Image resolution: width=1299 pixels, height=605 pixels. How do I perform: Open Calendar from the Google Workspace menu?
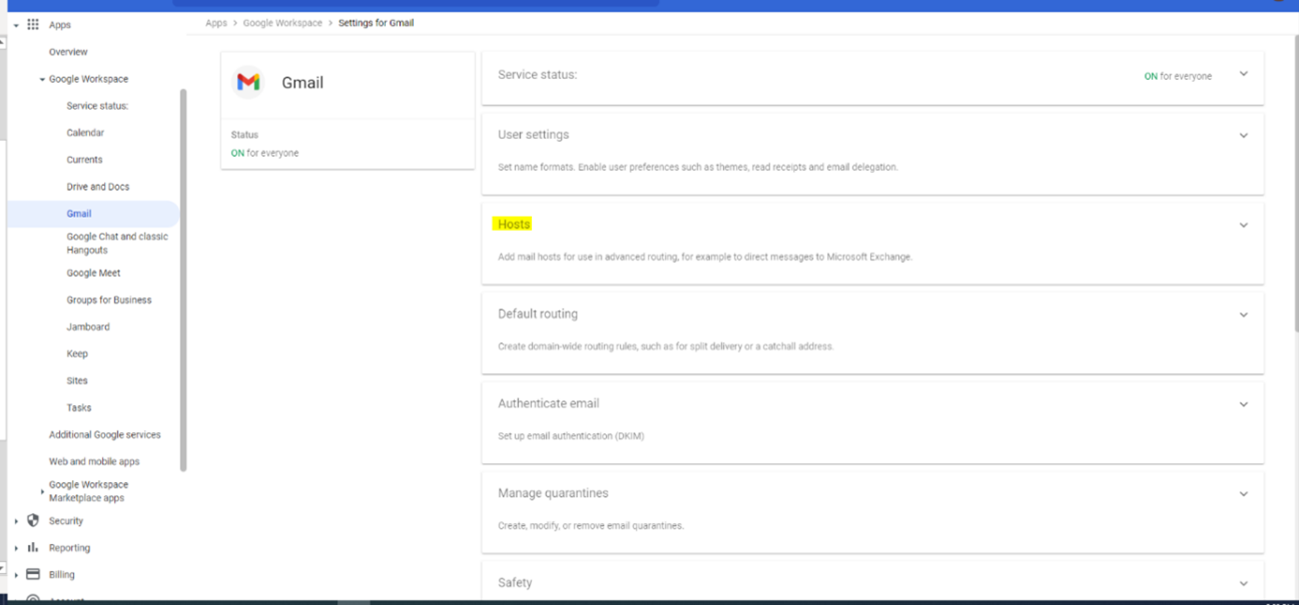tap(85, 132)
